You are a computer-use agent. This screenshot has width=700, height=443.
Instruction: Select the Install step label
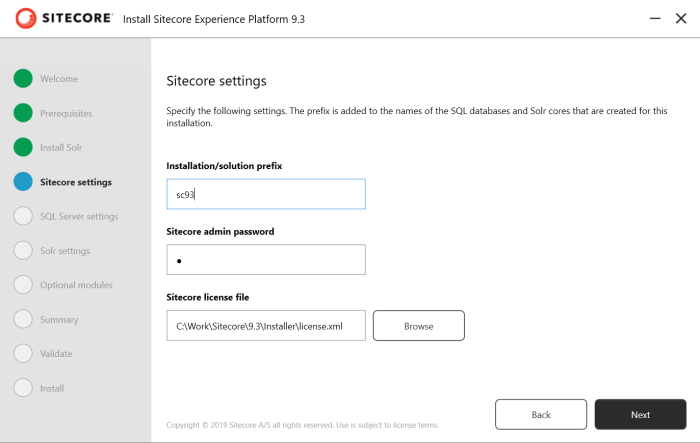pos(52,389)
